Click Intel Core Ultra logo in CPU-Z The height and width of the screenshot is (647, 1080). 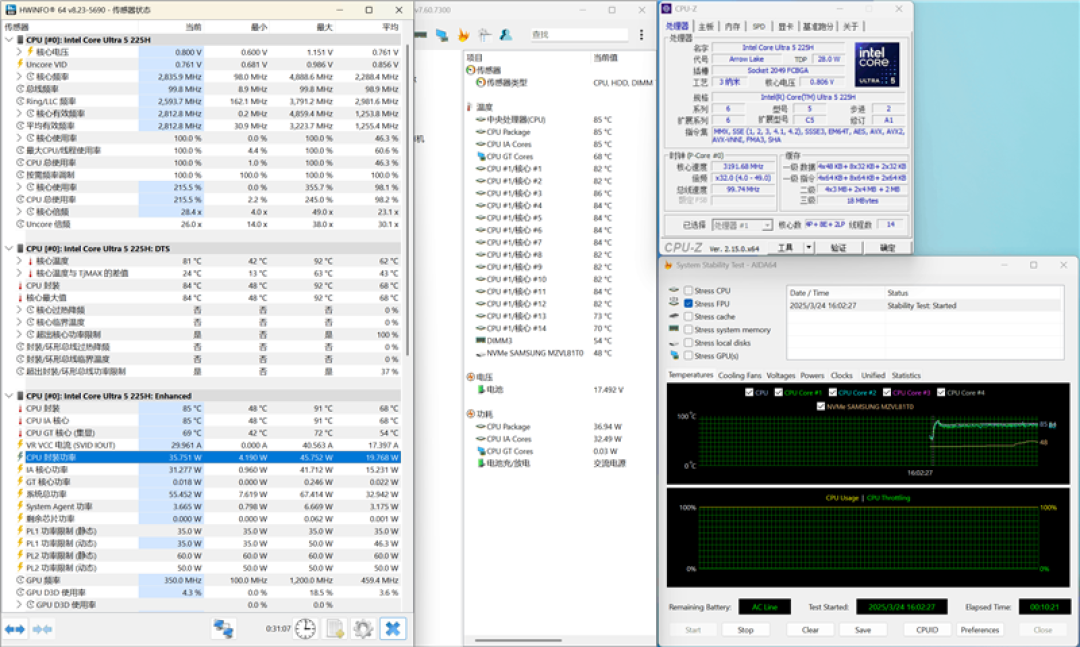(877, 64)
